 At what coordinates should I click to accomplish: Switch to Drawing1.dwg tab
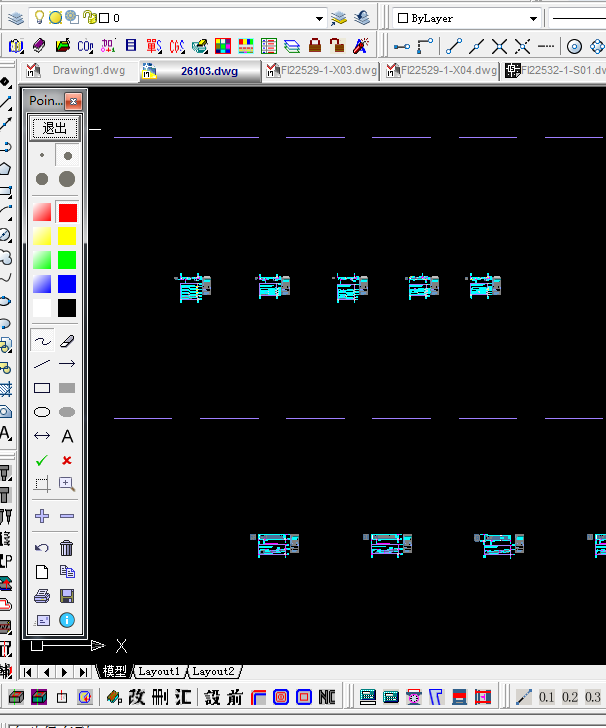pos(80,71)
